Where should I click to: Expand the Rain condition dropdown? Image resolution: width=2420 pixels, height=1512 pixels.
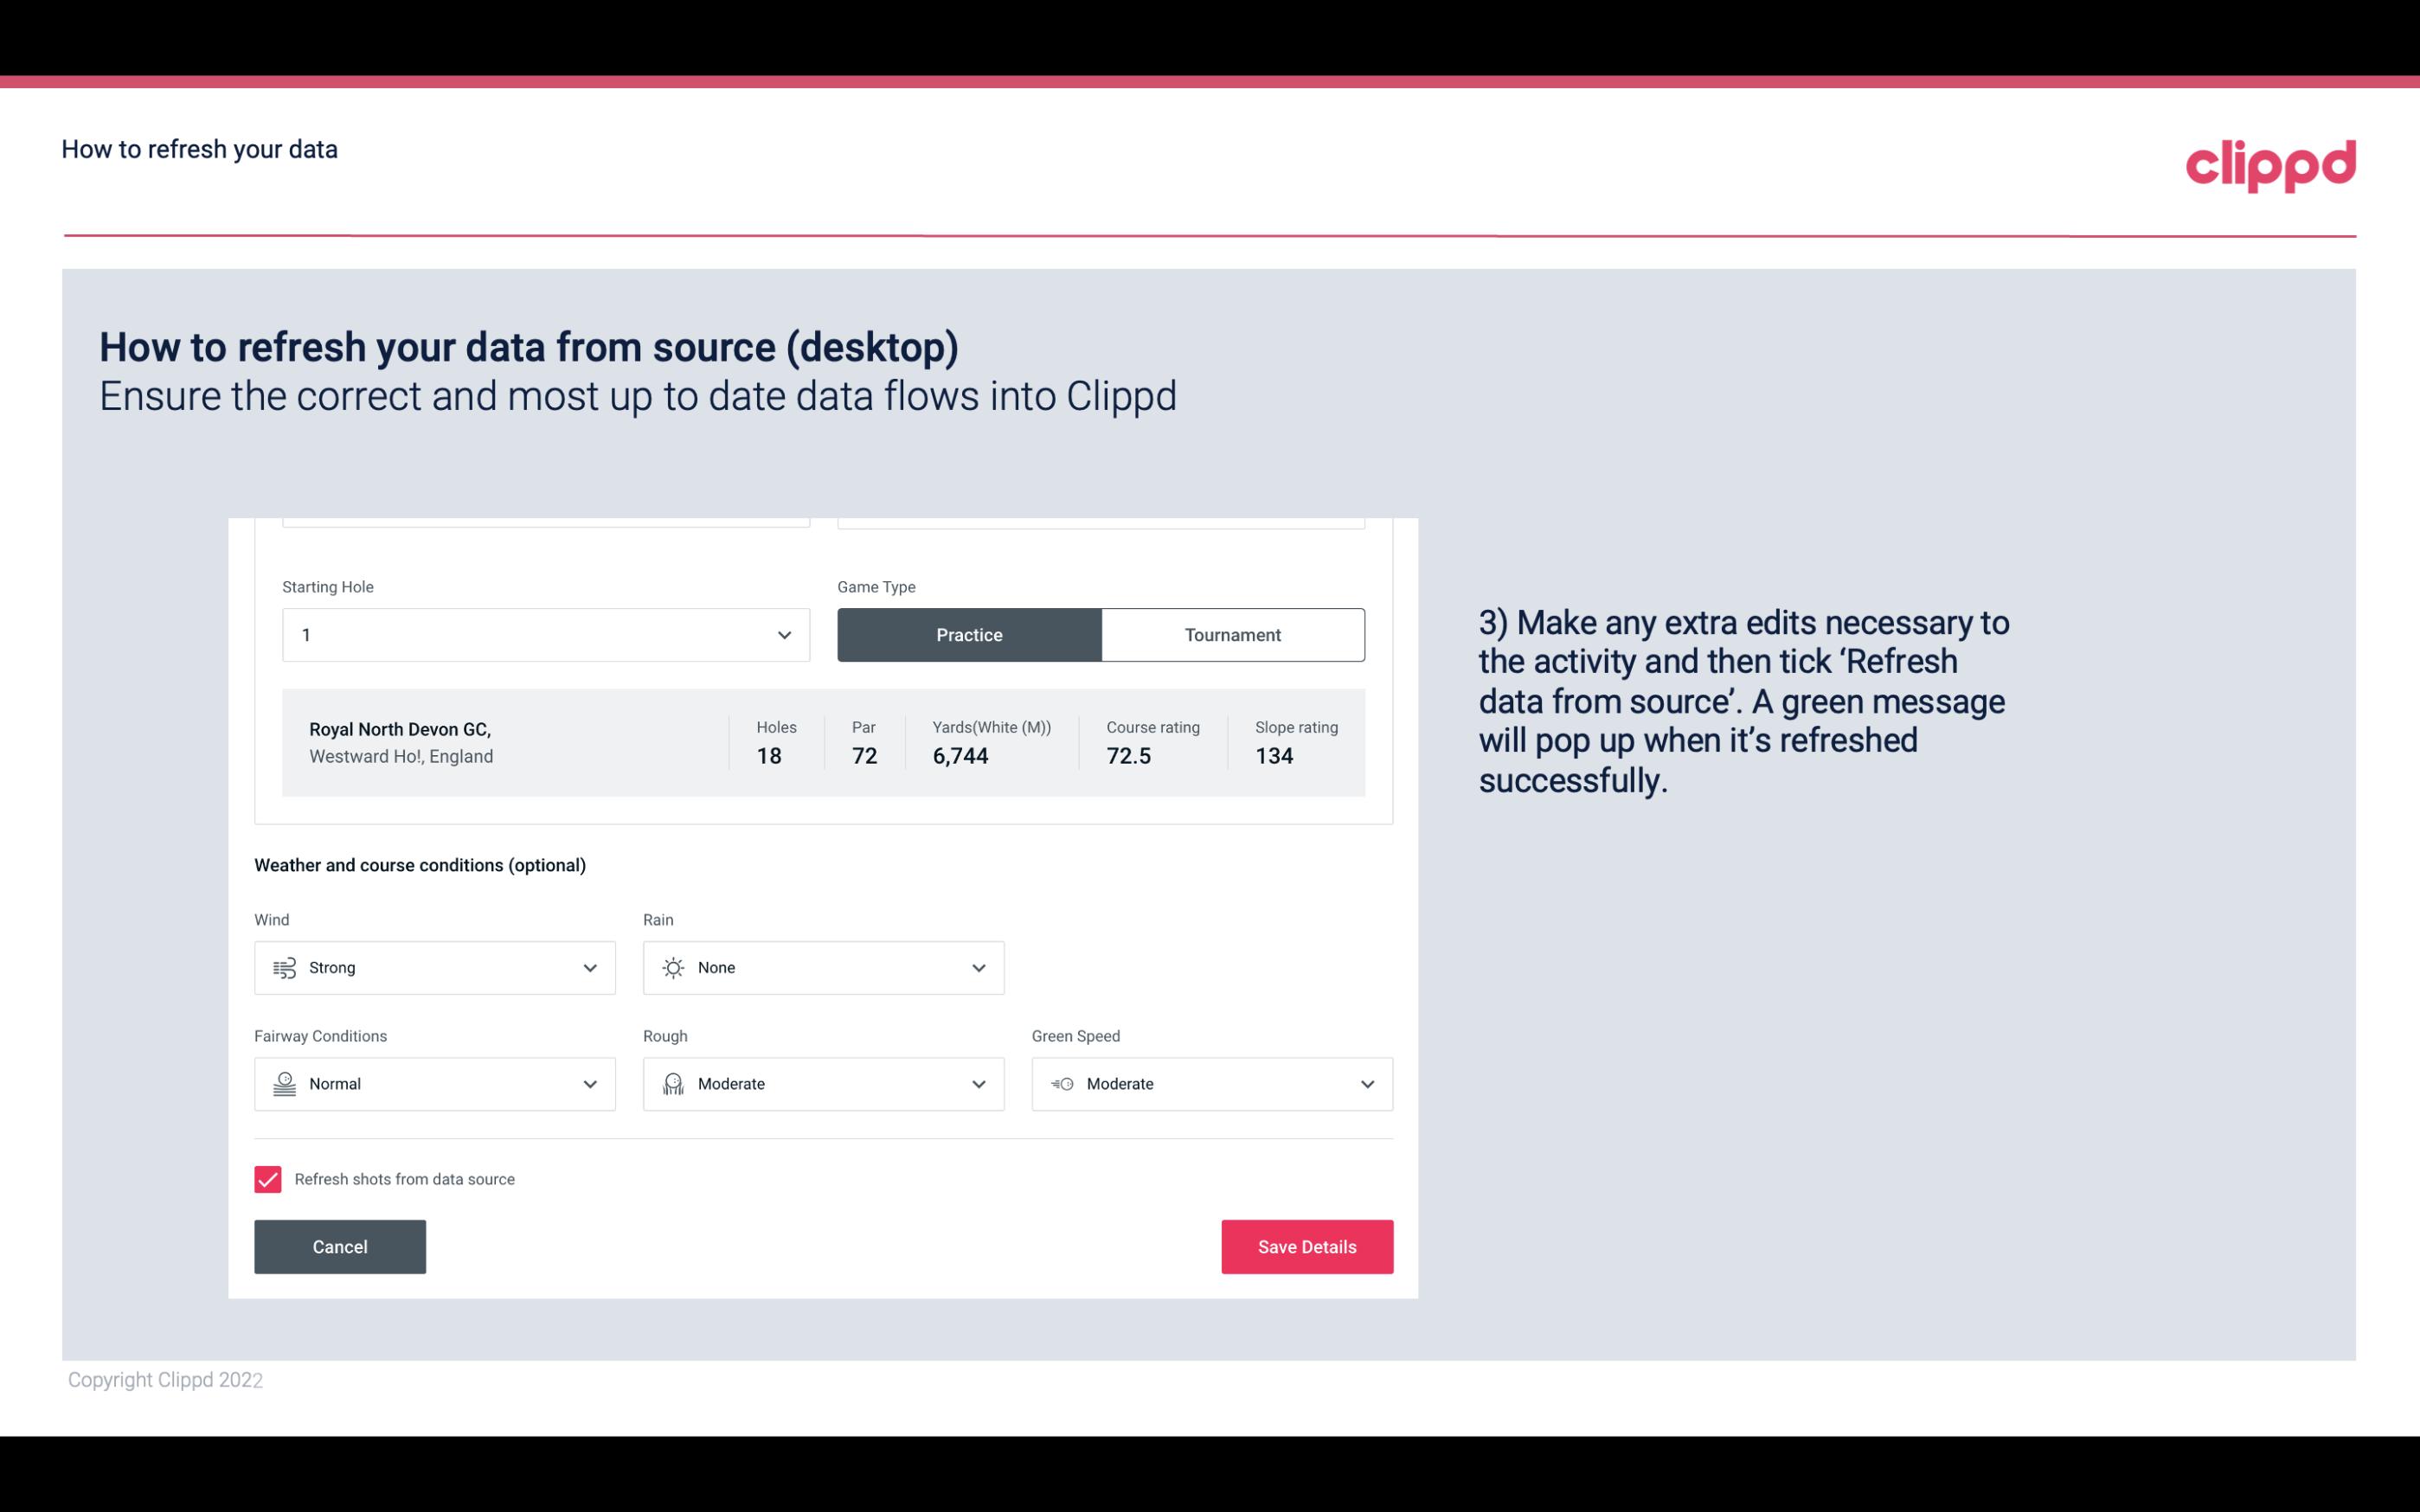pyautogui.click(x=976, y=967)
